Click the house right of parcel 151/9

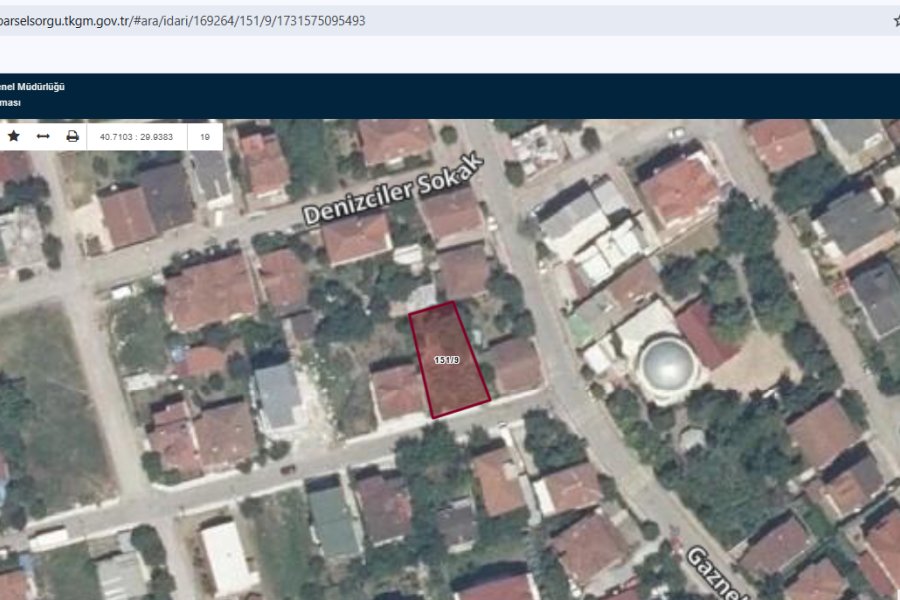516,365
